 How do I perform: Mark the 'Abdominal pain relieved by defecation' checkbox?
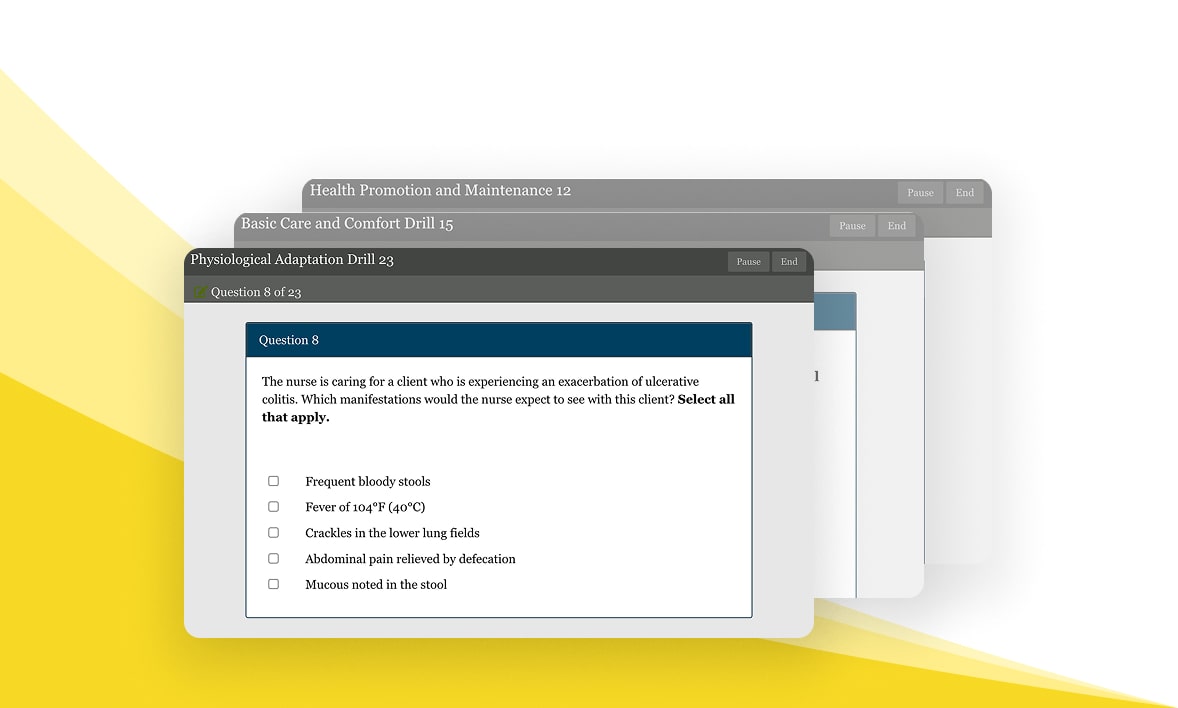pyautogui.click(x=273, y=559)
